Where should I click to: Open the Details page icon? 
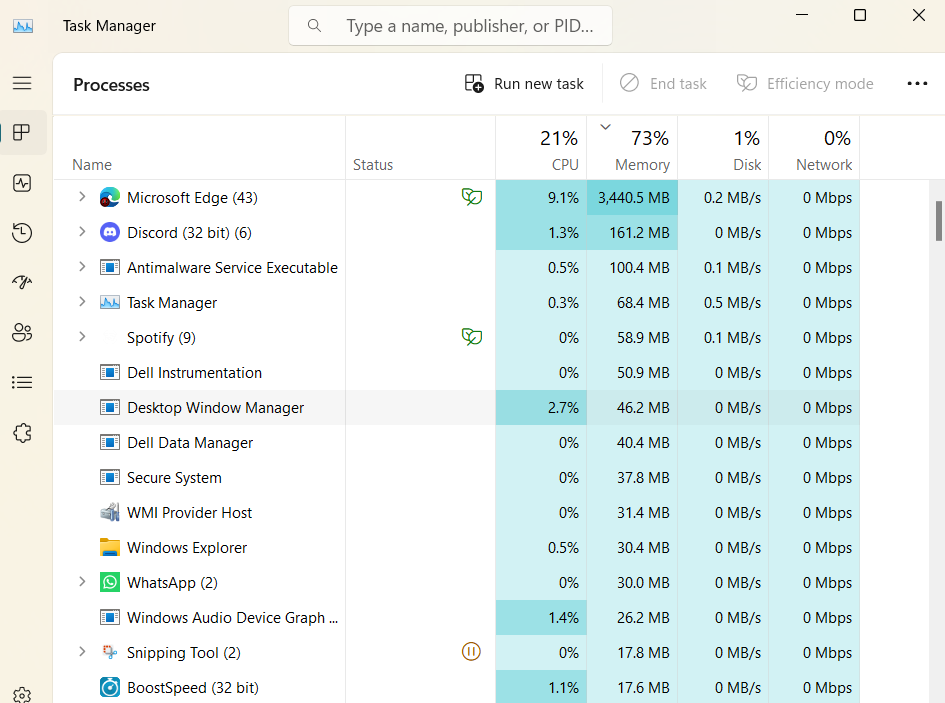pos(22,383)
